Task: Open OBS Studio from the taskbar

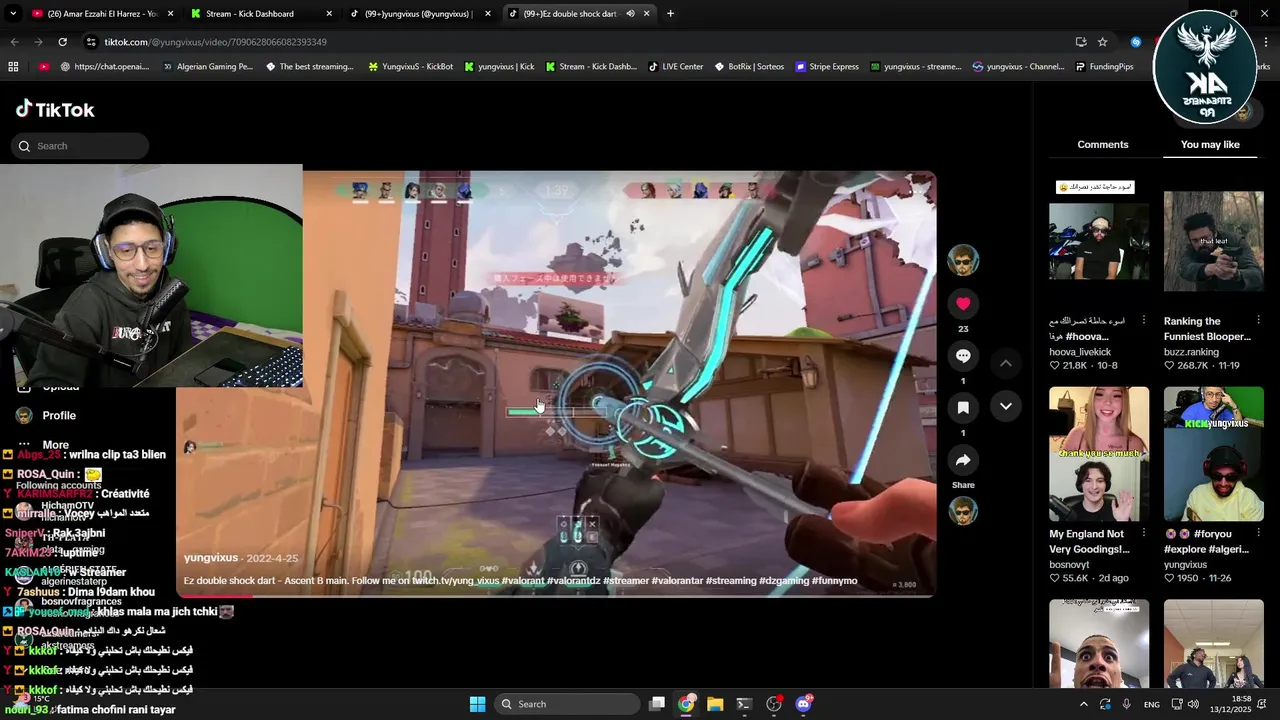Action: pyautogui.click(x=773, y=704)
